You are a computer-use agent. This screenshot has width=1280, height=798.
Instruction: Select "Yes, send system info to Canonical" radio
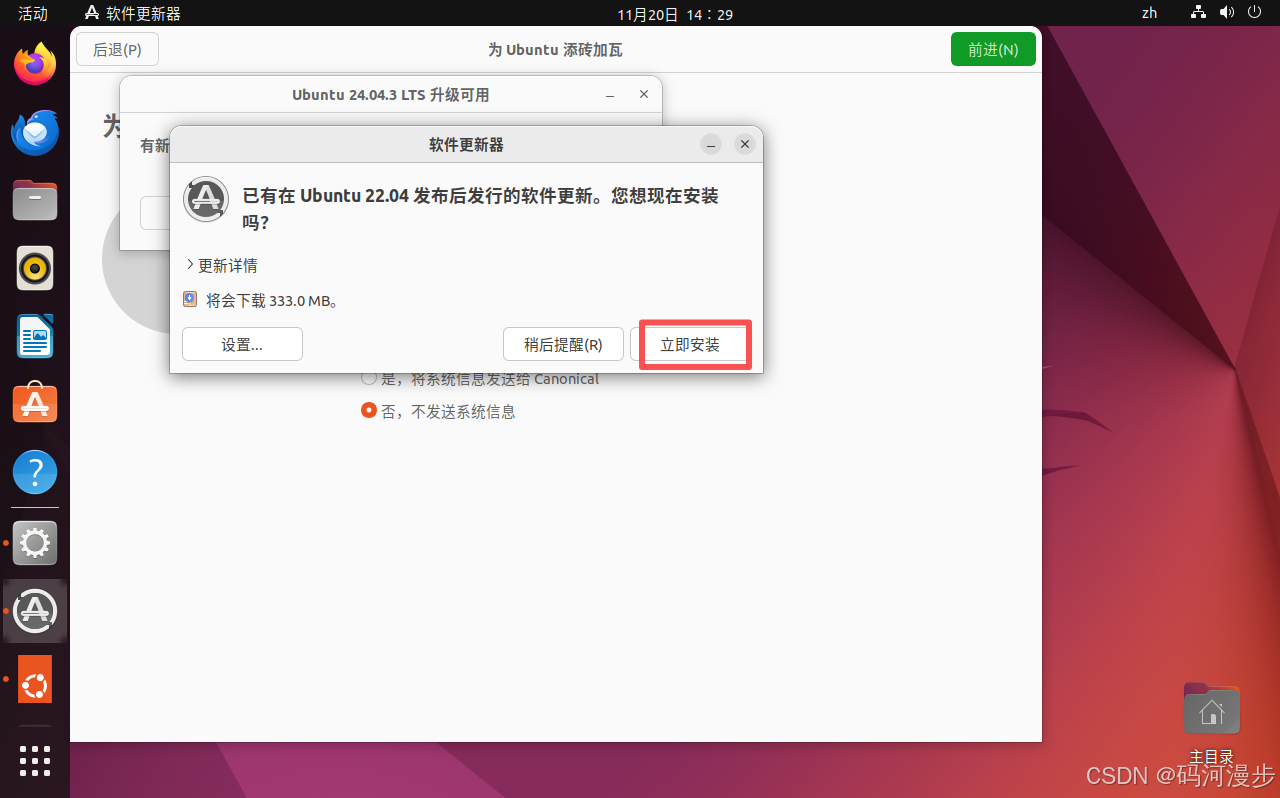coord(369,378)
